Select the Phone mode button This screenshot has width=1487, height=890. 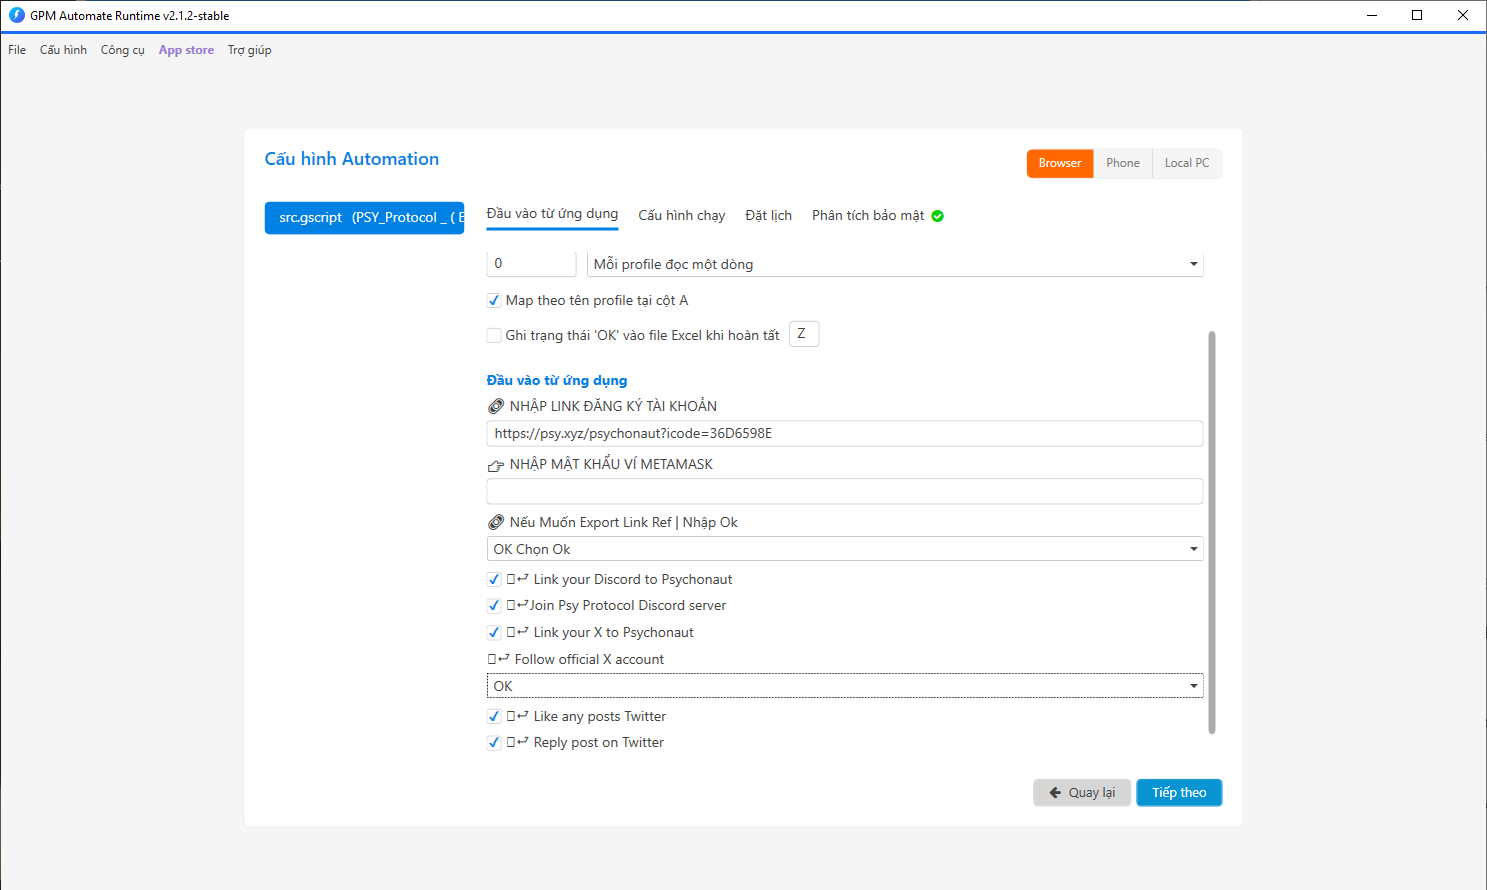pos(1122,163)
